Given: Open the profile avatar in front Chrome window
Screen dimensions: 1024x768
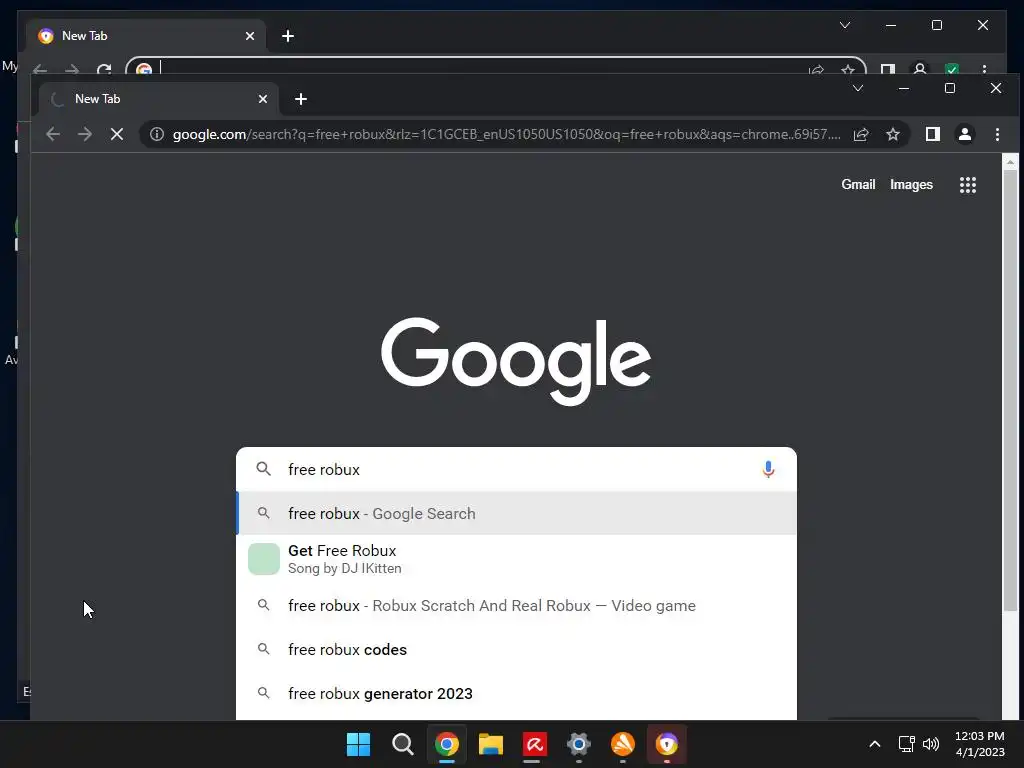Looking at the screenshot, I should click(965, 134).
